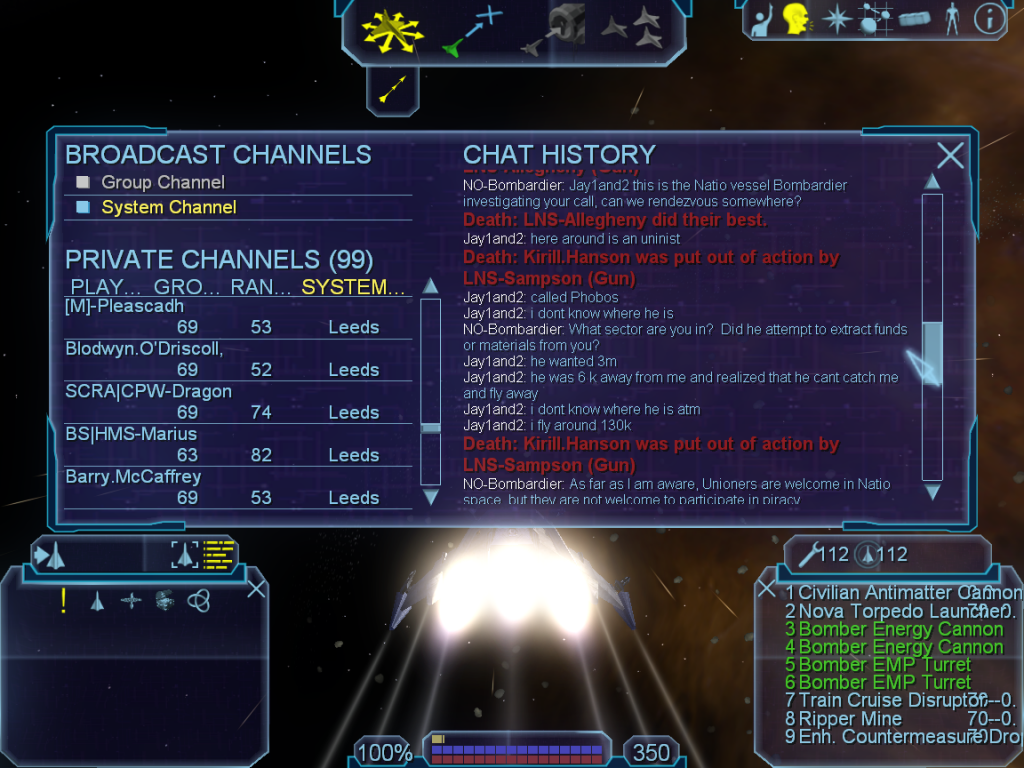The width and height of the screenshot is (1024, 768).
Task: Toggle the System Channel checkbox
Action: tap(83, 207)
